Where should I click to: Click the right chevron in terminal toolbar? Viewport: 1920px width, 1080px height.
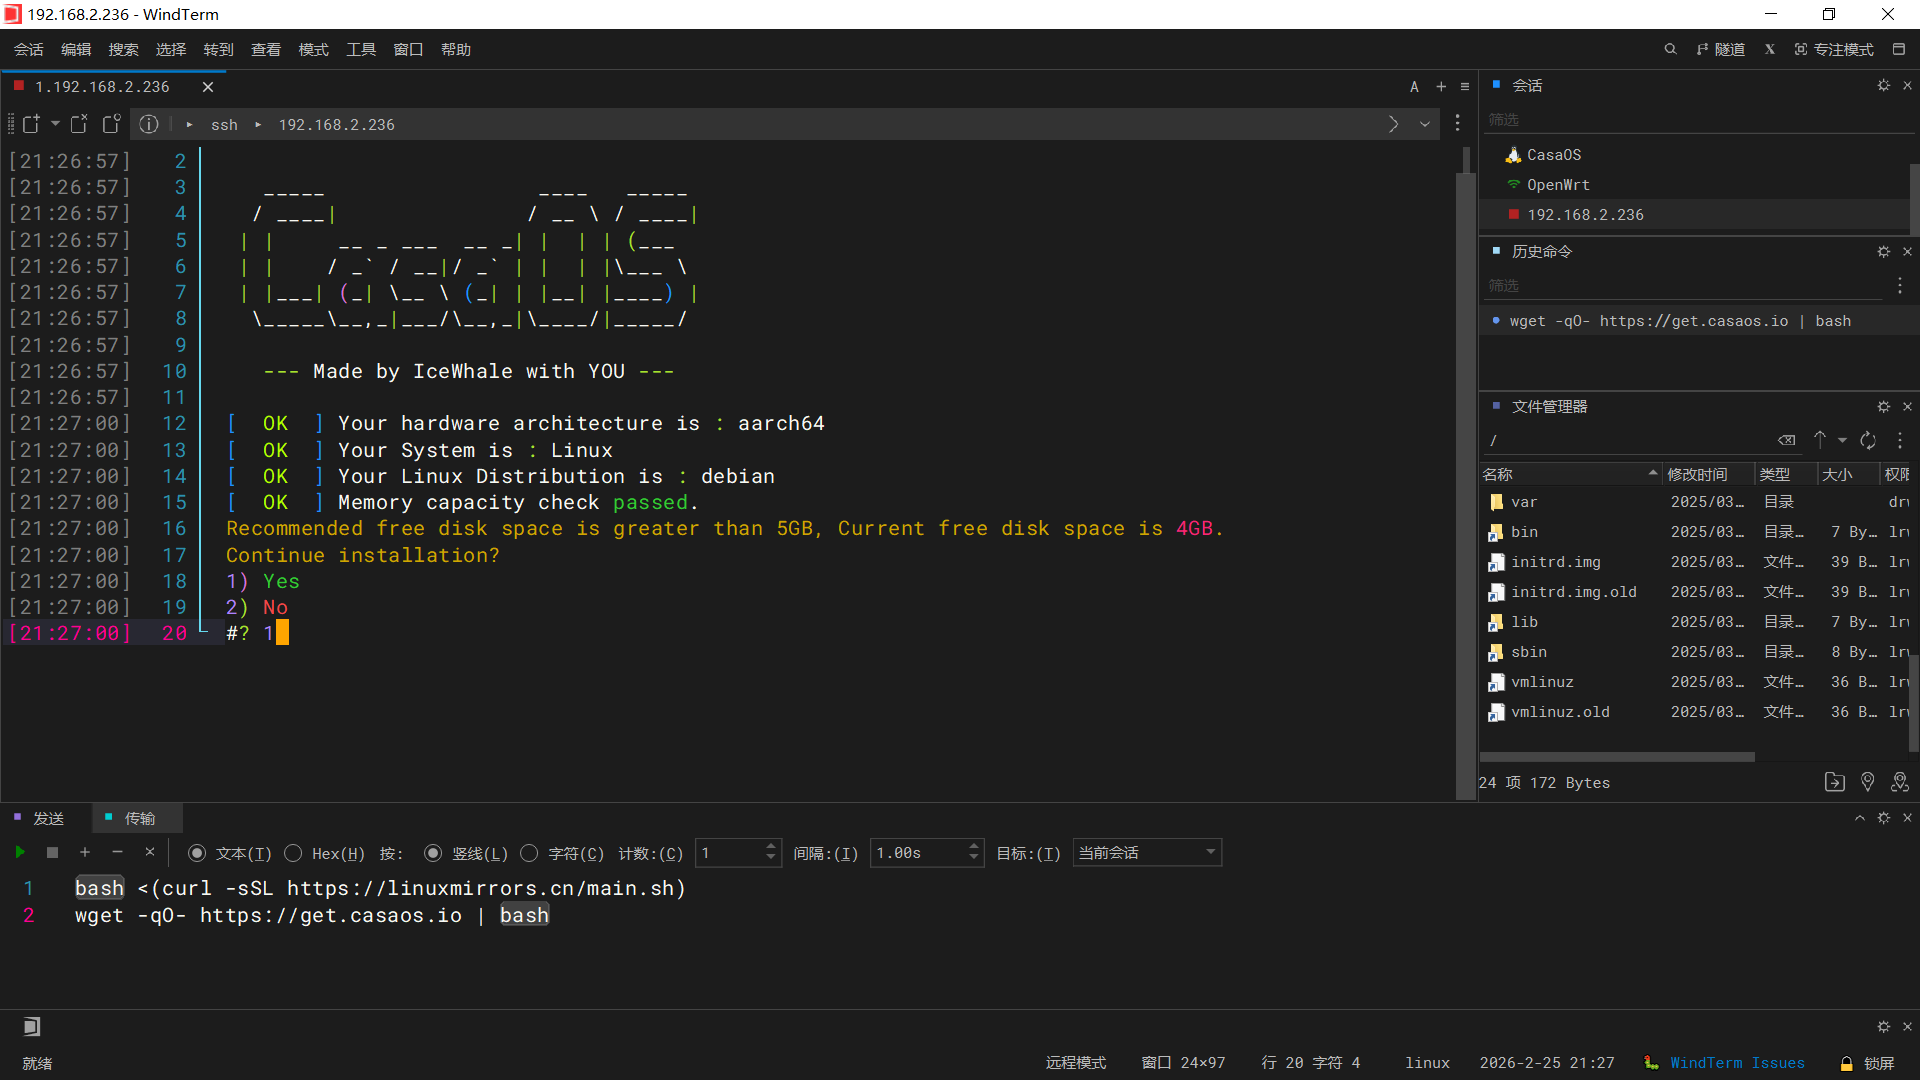(x=1393, y=124)
